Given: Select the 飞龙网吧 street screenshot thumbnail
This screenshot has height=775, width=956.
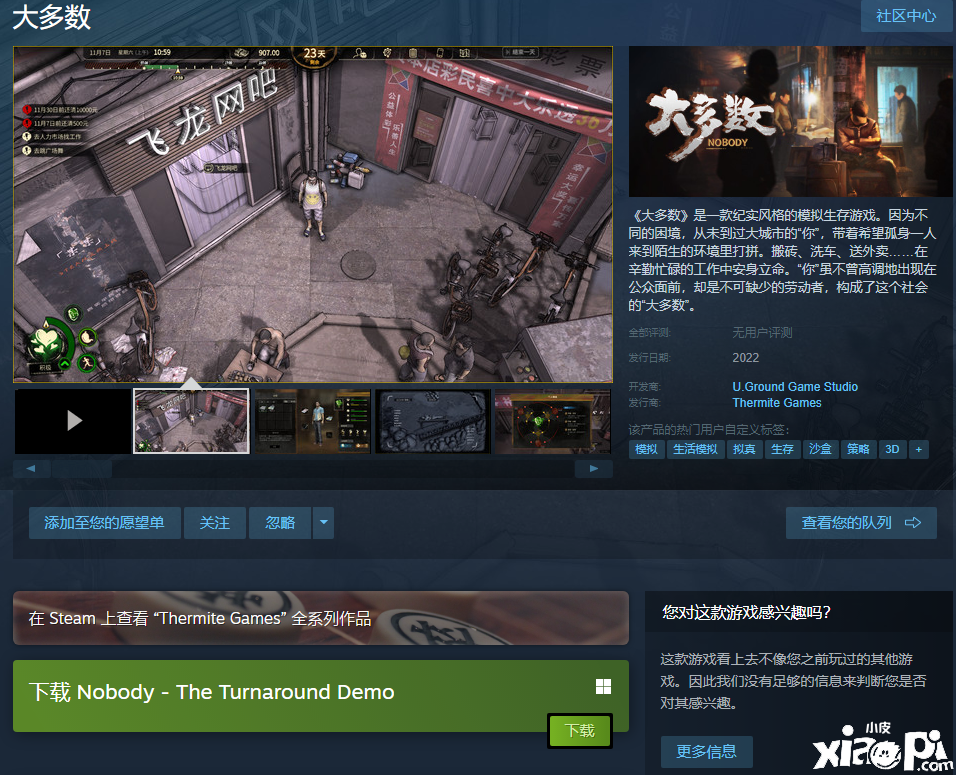Looking at the screenshot, I should [191, 421].
